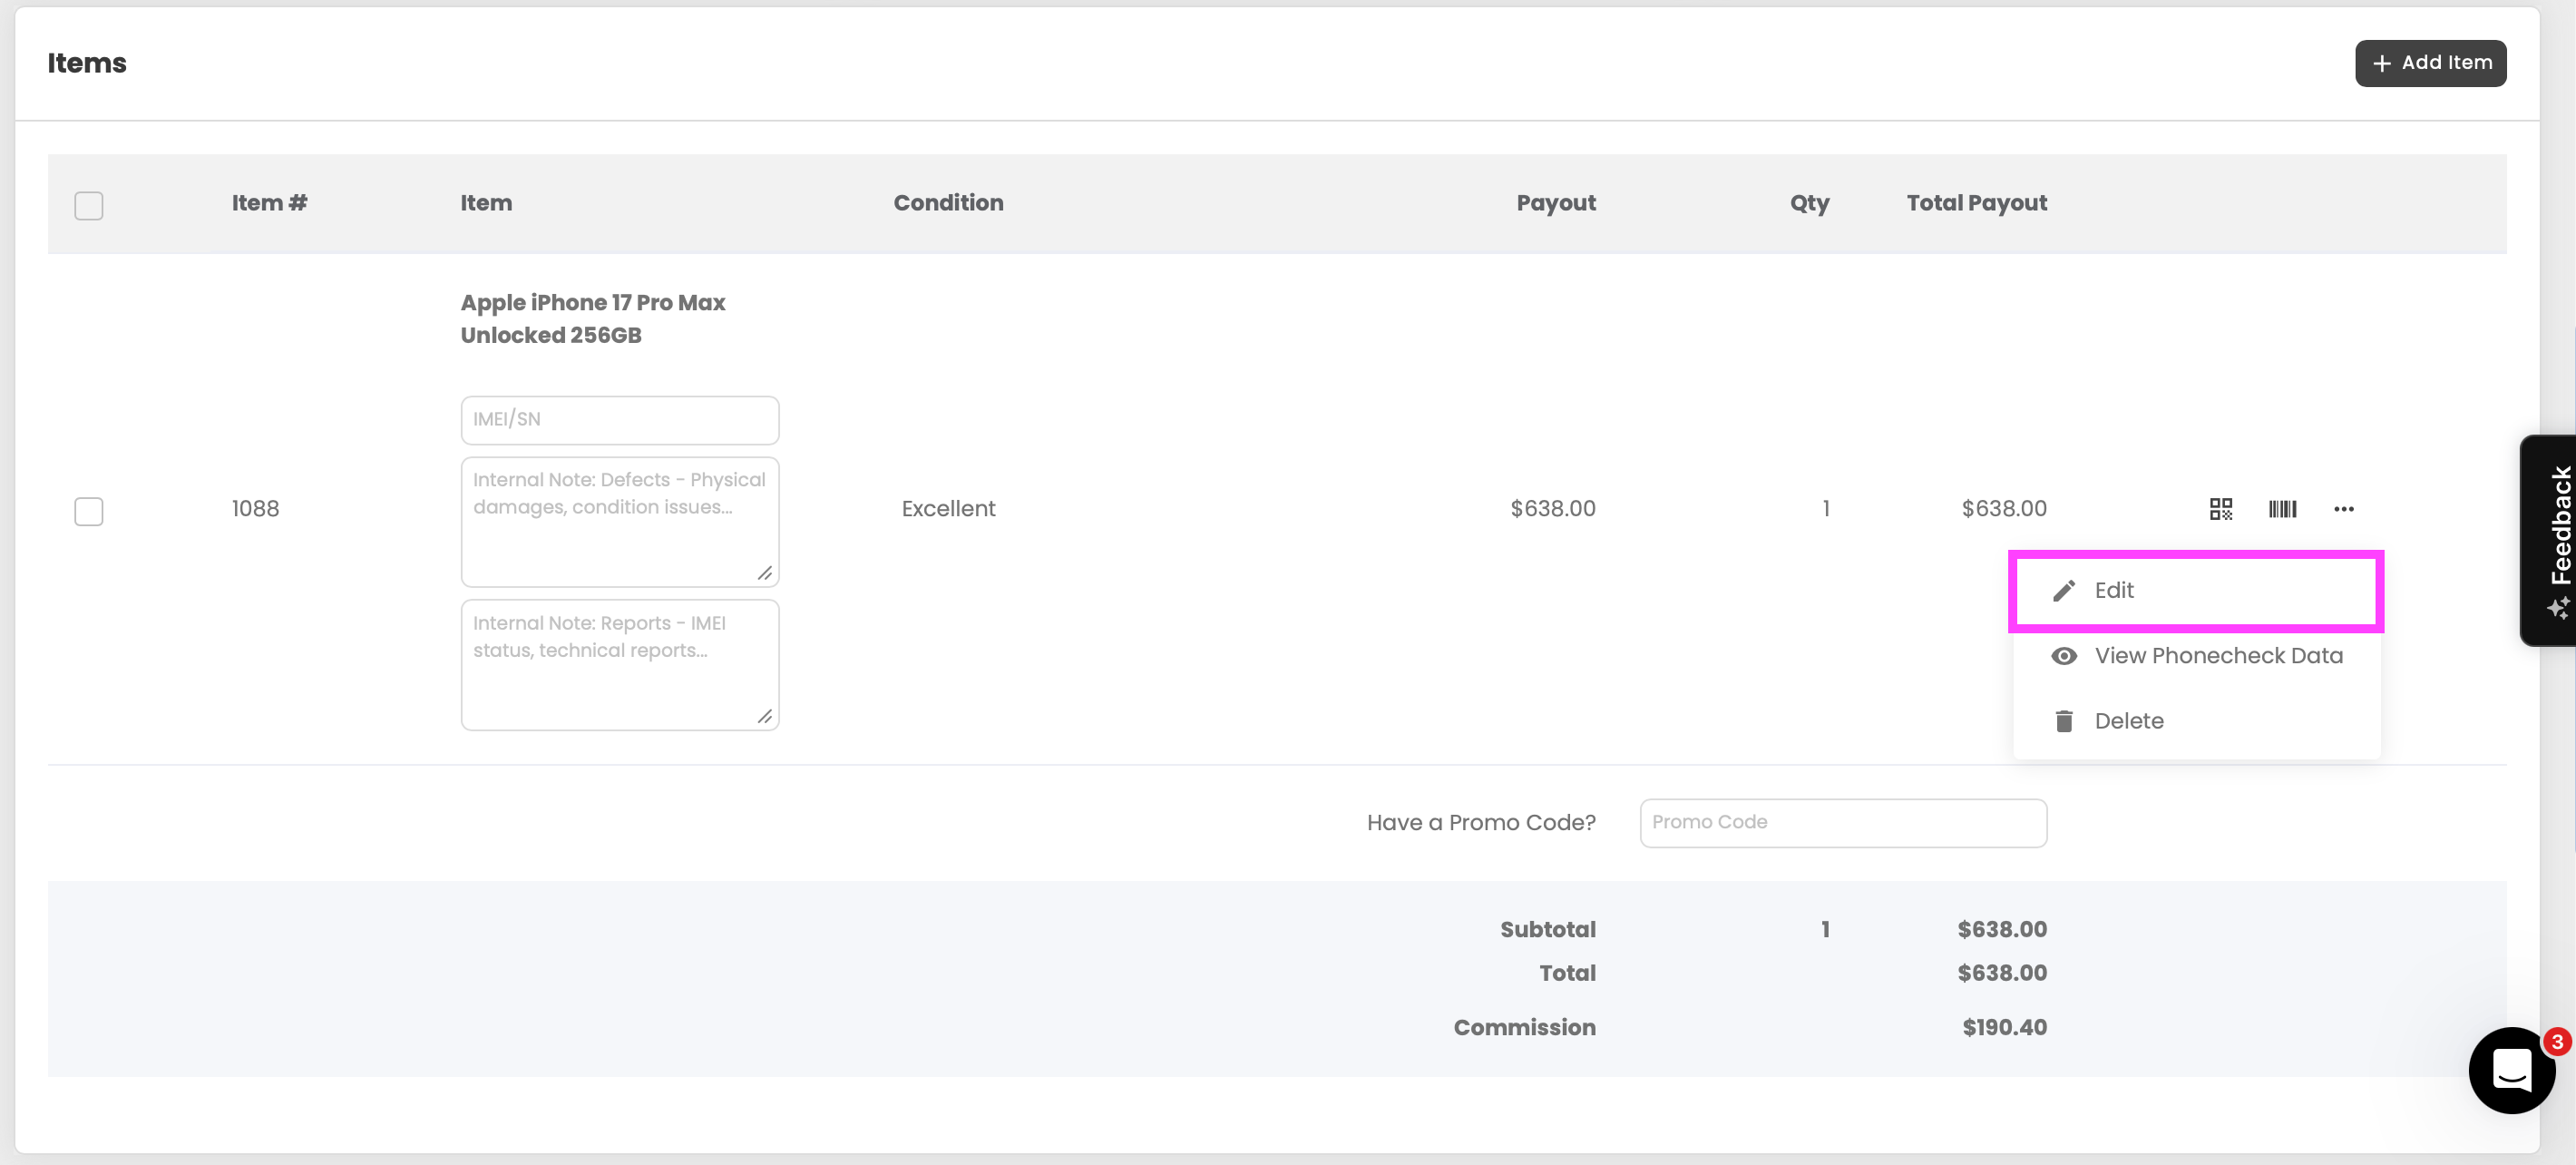Open barcode icon for item 1088

[x=2282, y=509]
